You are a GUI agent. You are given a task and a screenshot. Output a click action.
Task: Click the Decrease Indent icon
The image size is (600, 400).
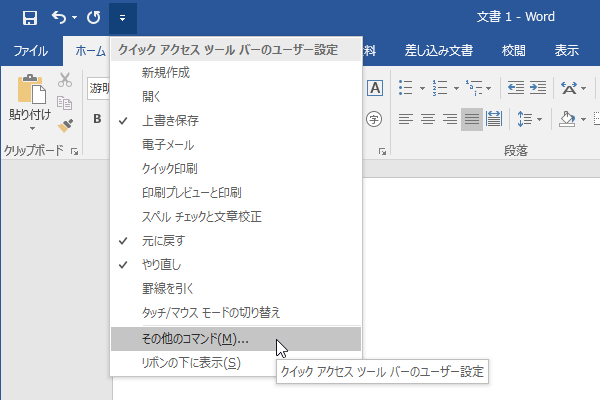click(x=515, y=88)
